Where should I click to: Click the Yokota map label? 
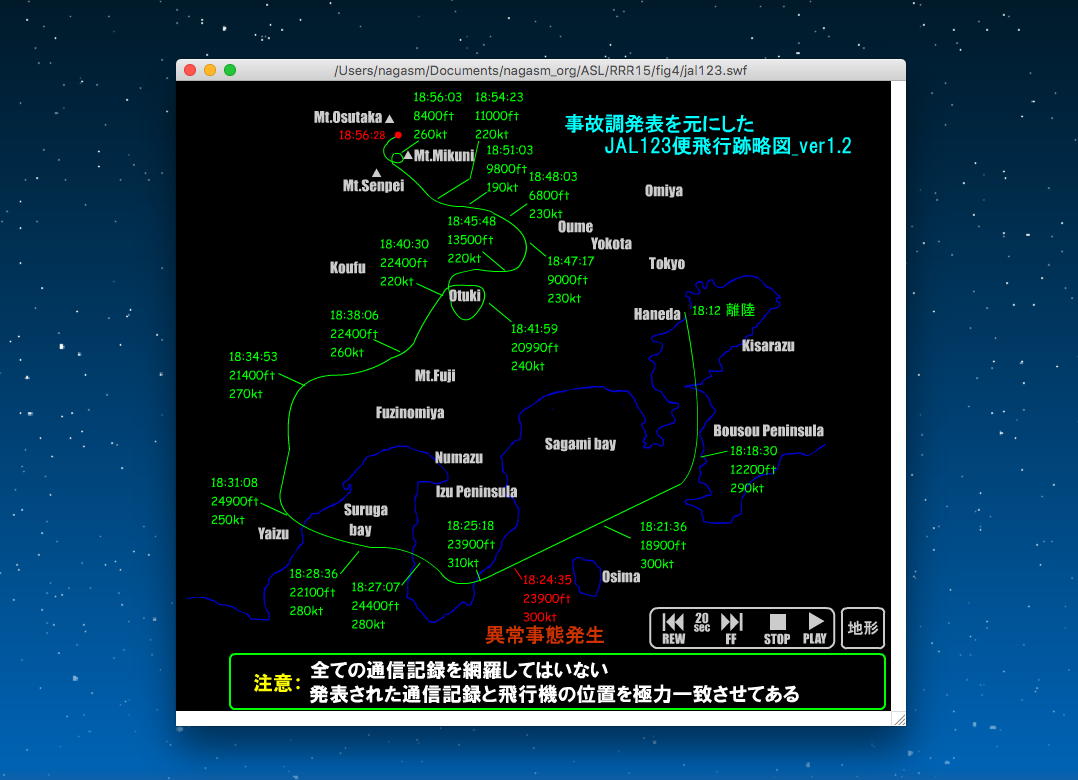pos(611,244)
